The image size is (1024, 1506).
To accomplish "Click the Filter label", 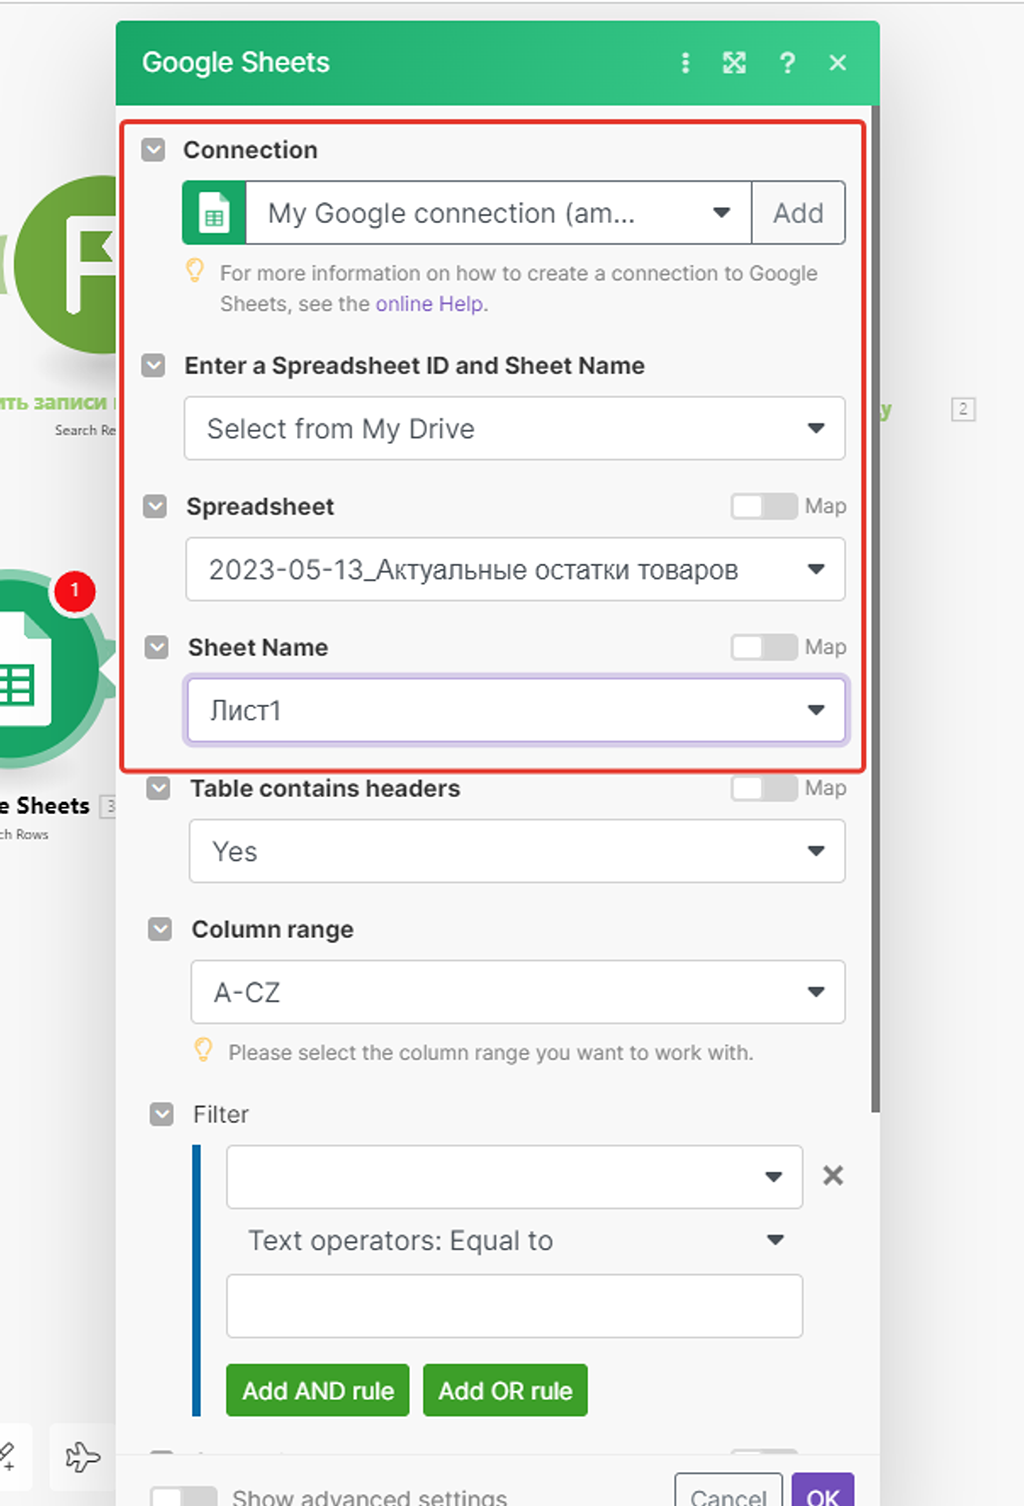I will pyautogui.click(x=221, y=1114).
